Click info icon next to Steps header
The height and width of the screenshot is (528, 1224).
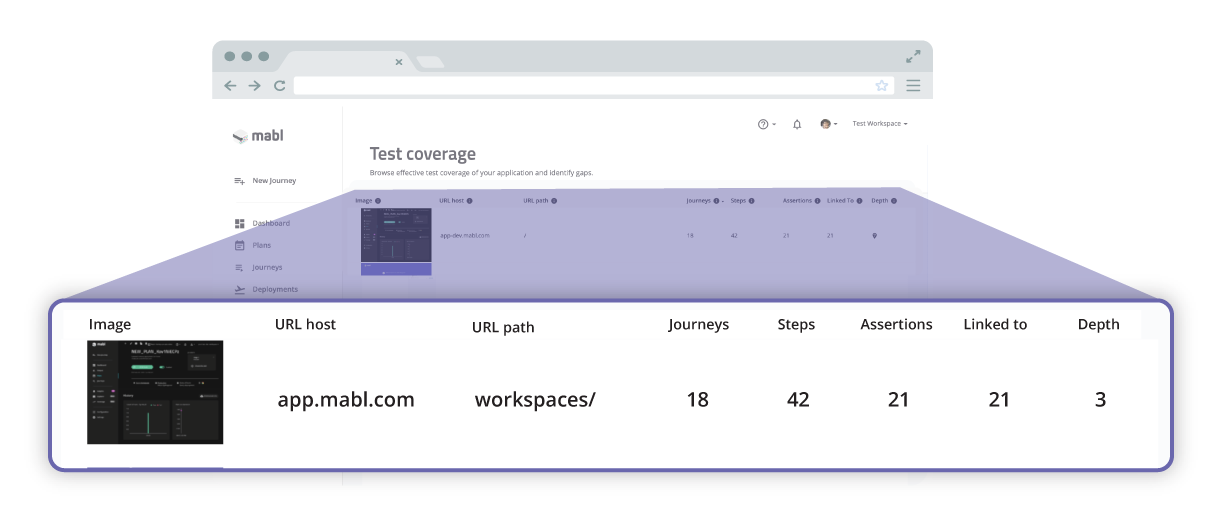click(x=752, y=201)
